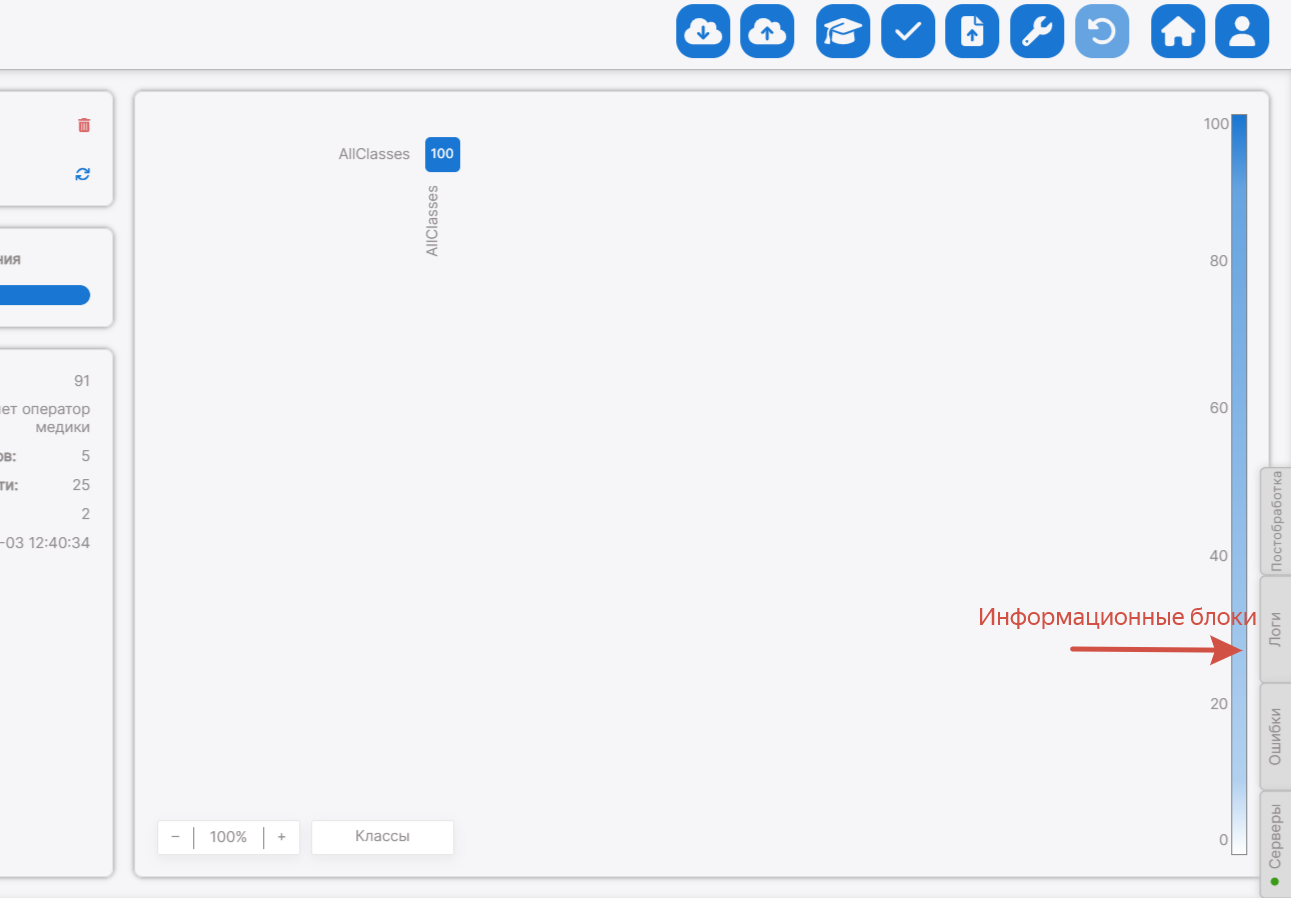Click the cloud upload icon
This screenshot has width=1291, height=898.
(767, 32)
